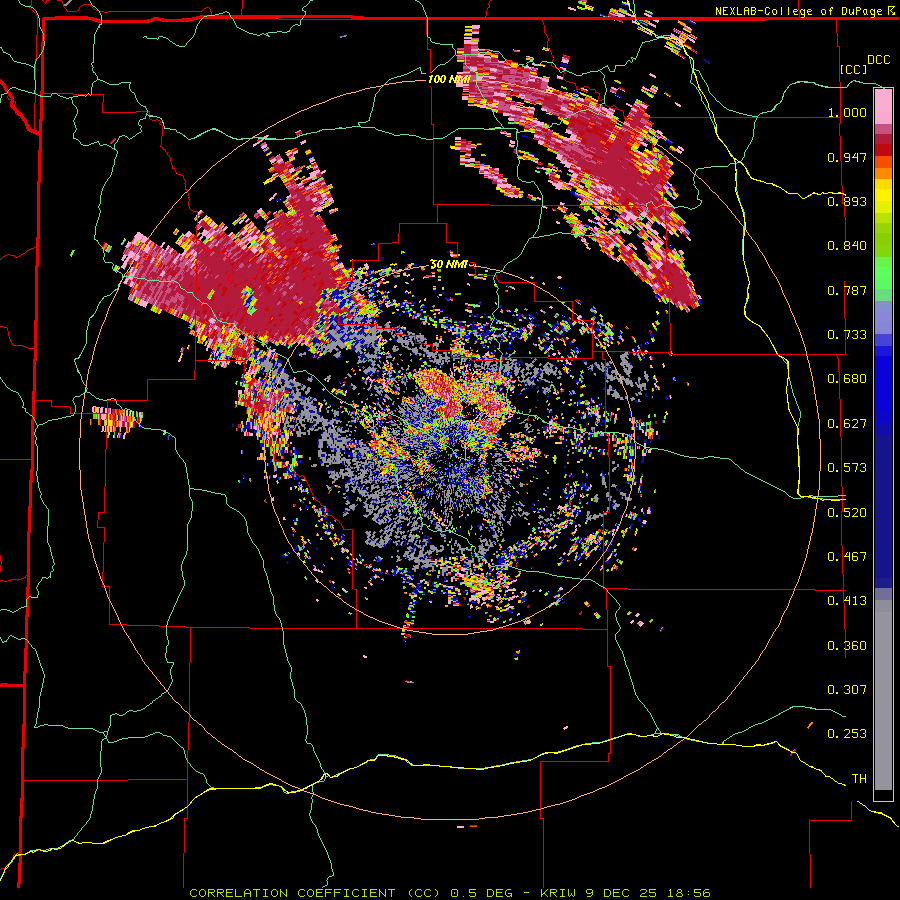This screenshot has height=900, width=900.
Task: Click the 1.000 color scale value
Action: (847, 112)
